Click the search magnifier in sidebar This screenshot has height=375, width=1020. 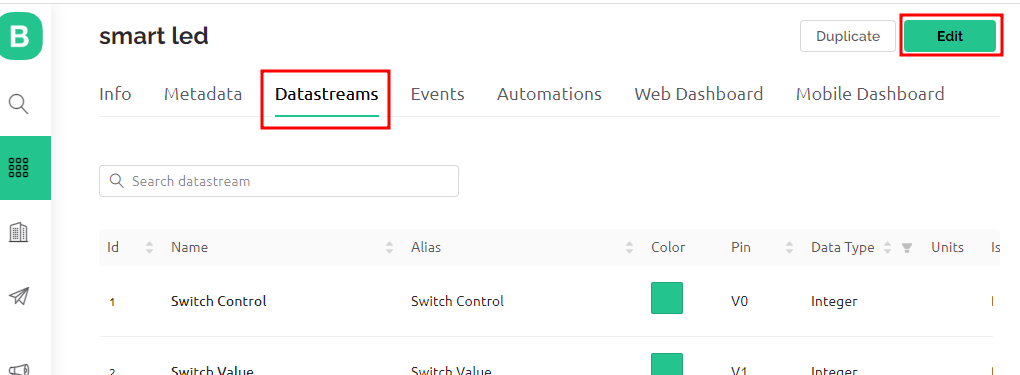[19, 104]
